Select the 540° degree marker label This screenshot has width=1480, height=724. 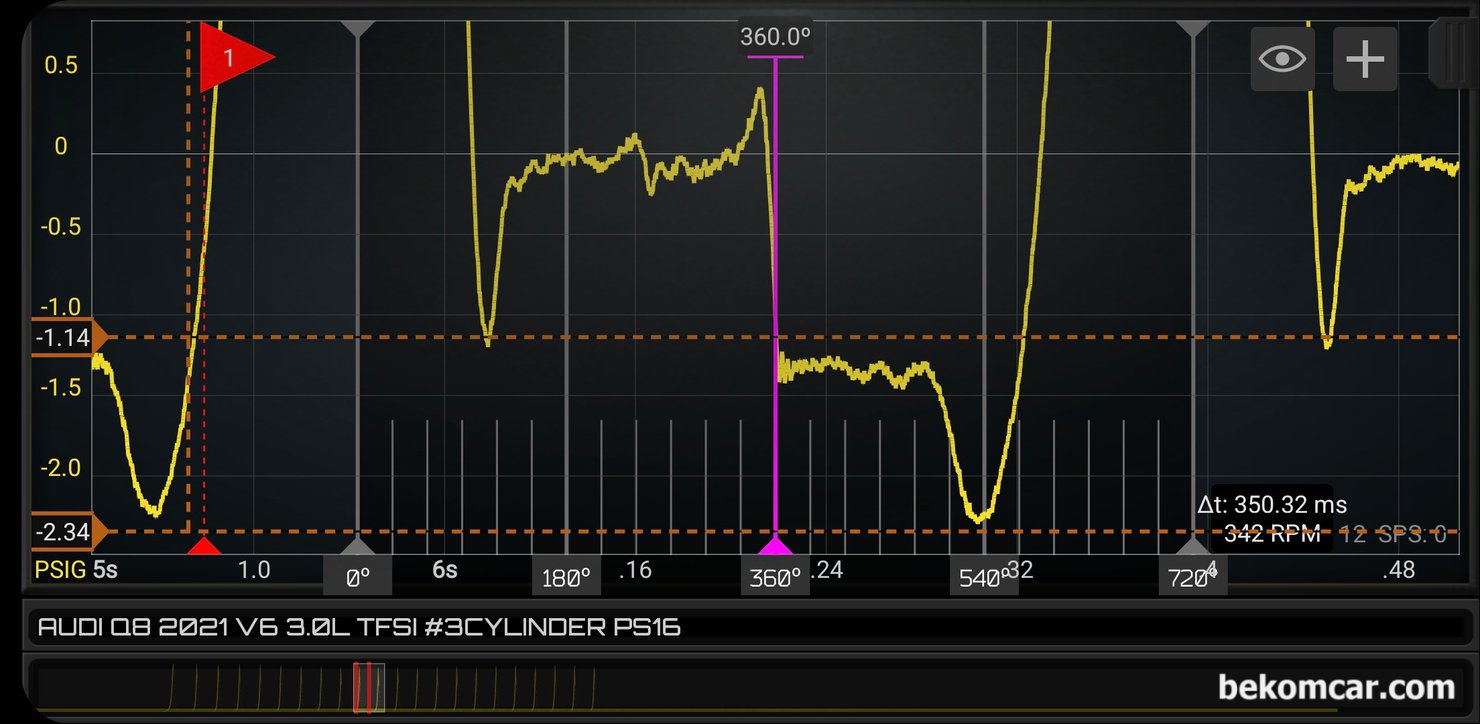[x=984, y=578]
